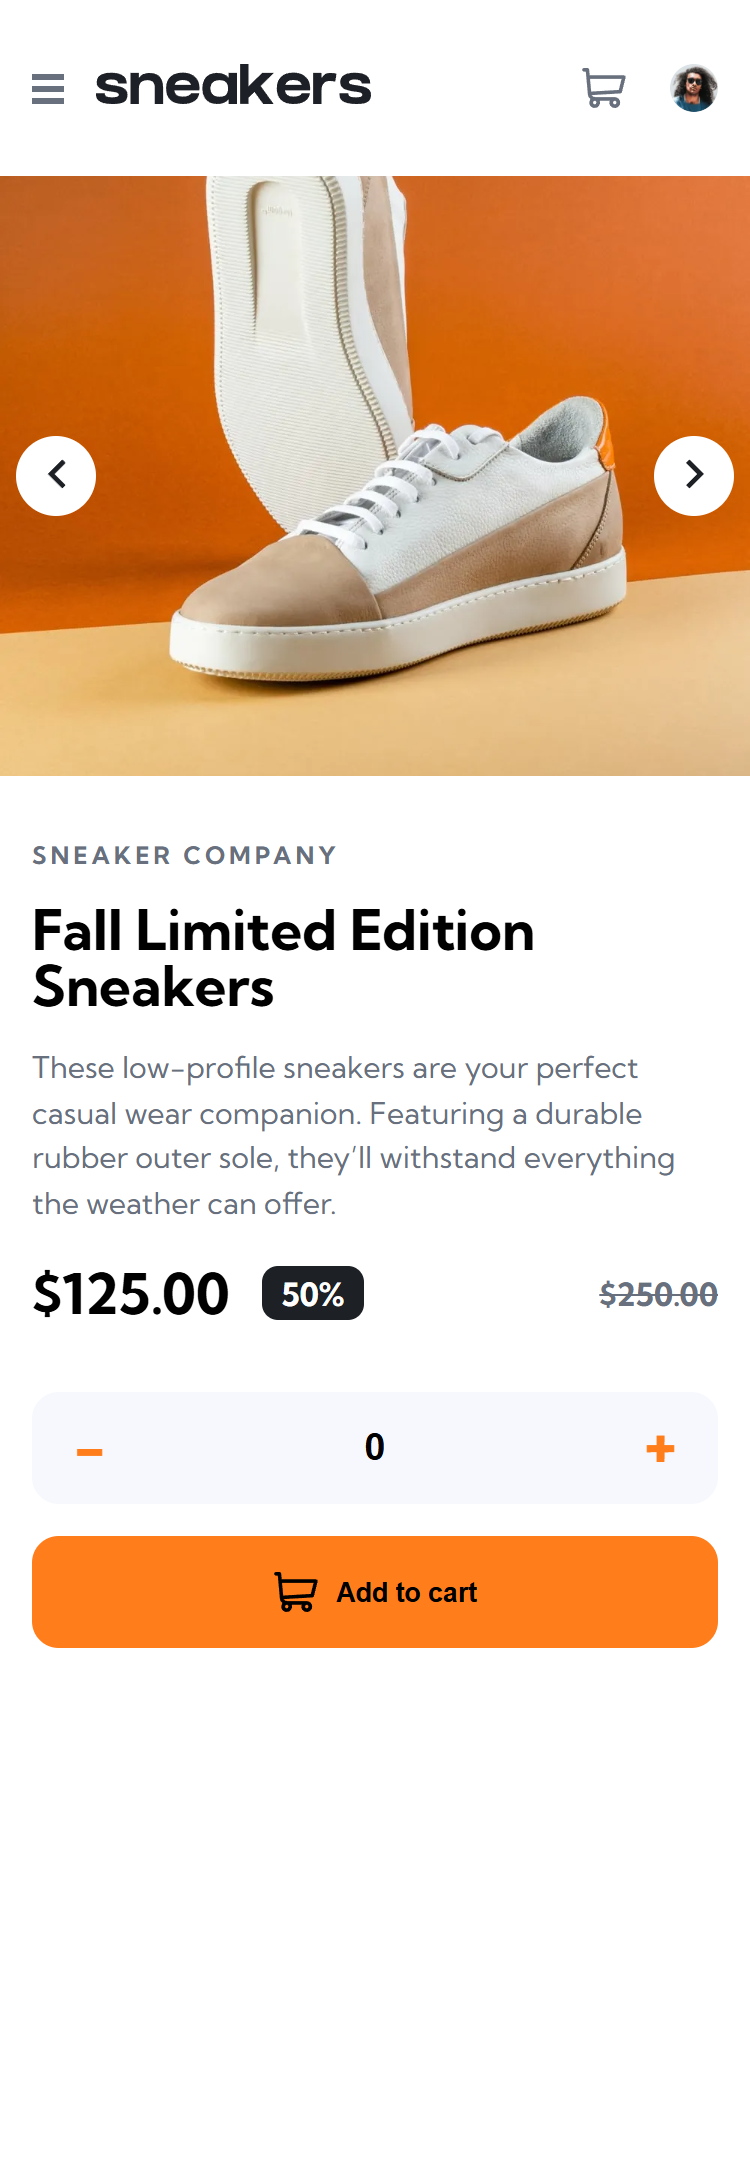Click the 50% discount badge
Screen dimensions: 750x2160
click(x=313, y=1294)
